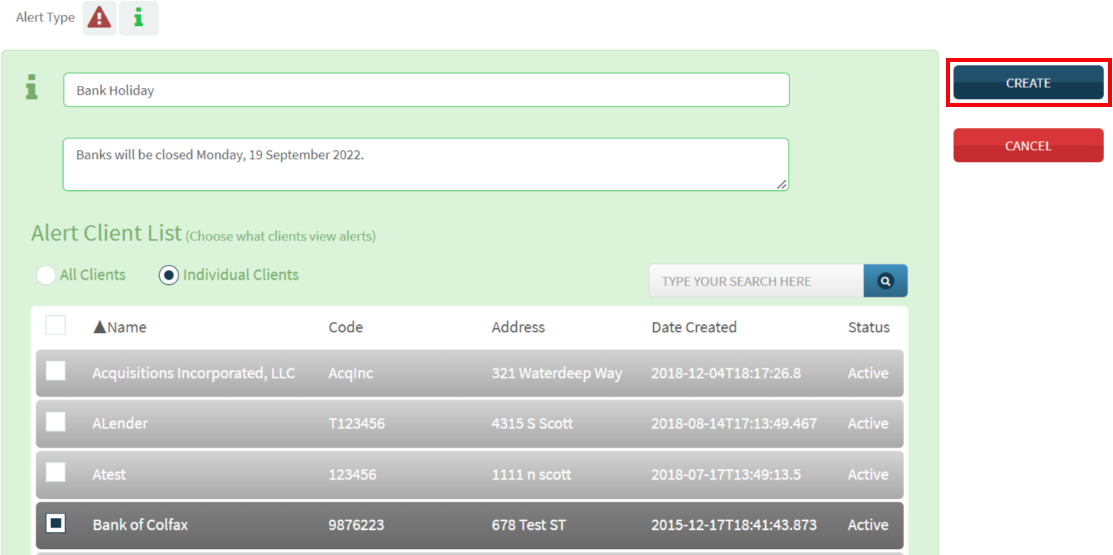This screenshot has height=555, width=1113.
Task: Check the Atest row checkbox
Action: pos(55,473)
